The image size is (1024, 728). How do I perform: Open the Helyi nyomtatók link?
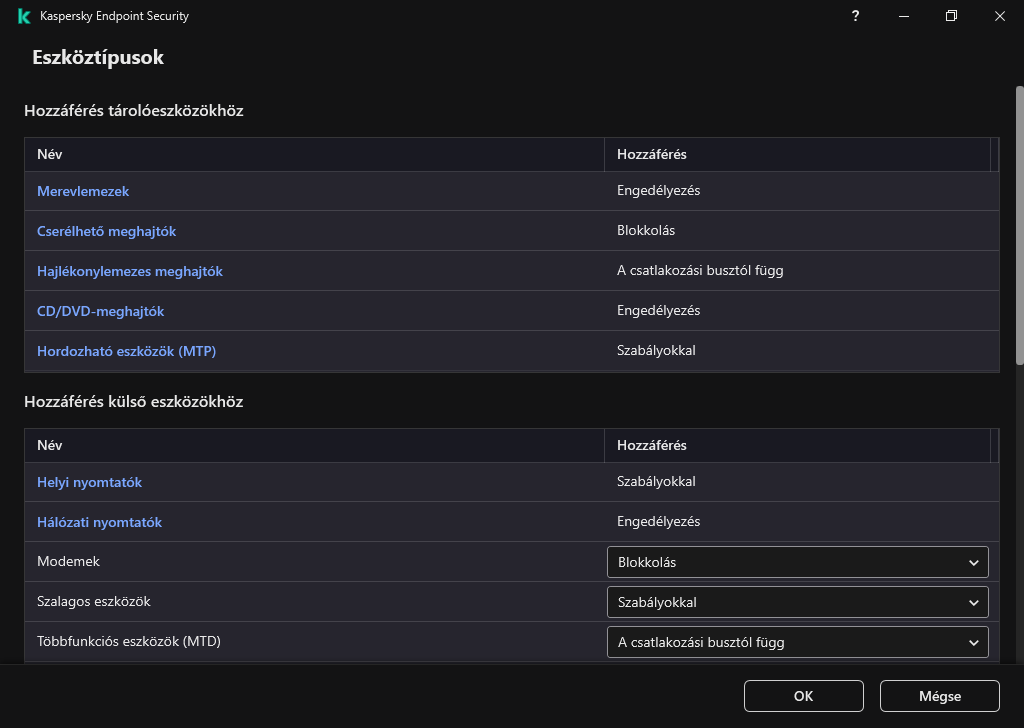click(89, 482)
